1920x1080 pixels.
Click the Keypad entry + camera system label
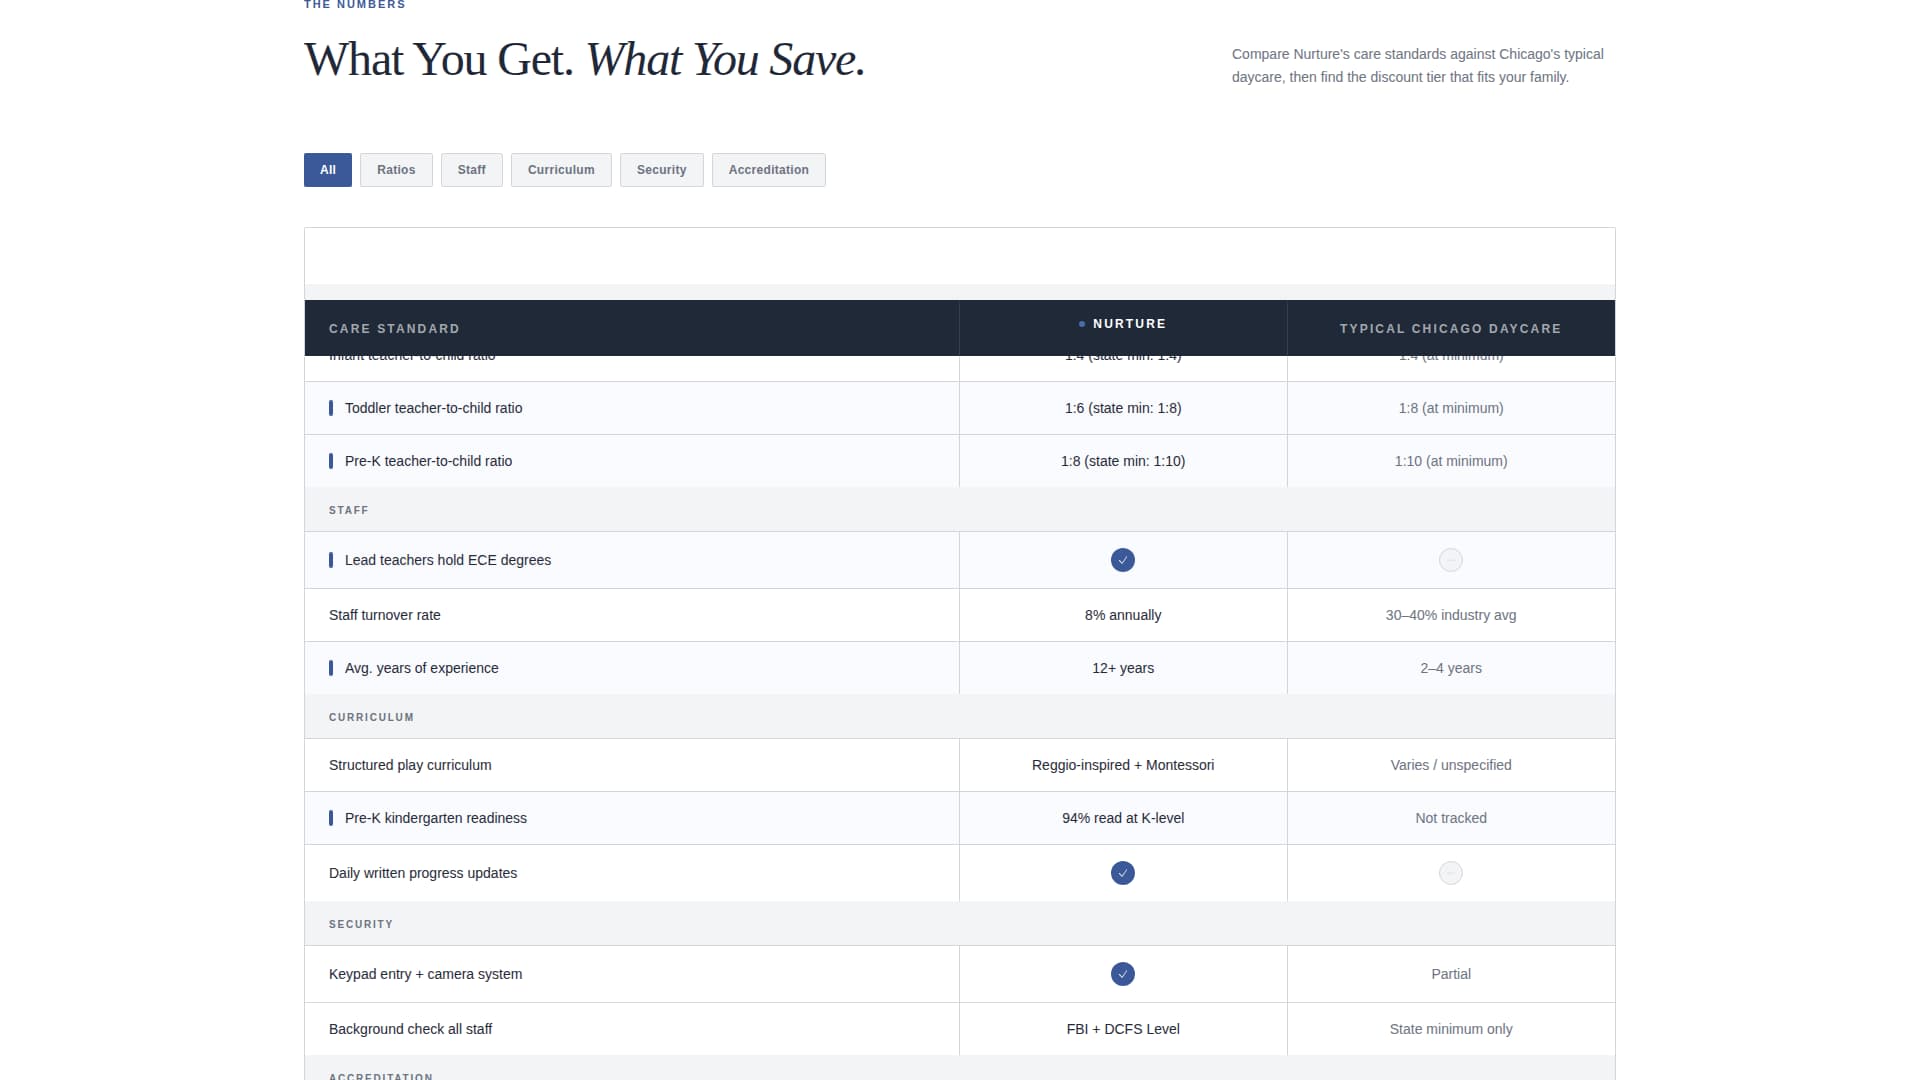(425, 974)
